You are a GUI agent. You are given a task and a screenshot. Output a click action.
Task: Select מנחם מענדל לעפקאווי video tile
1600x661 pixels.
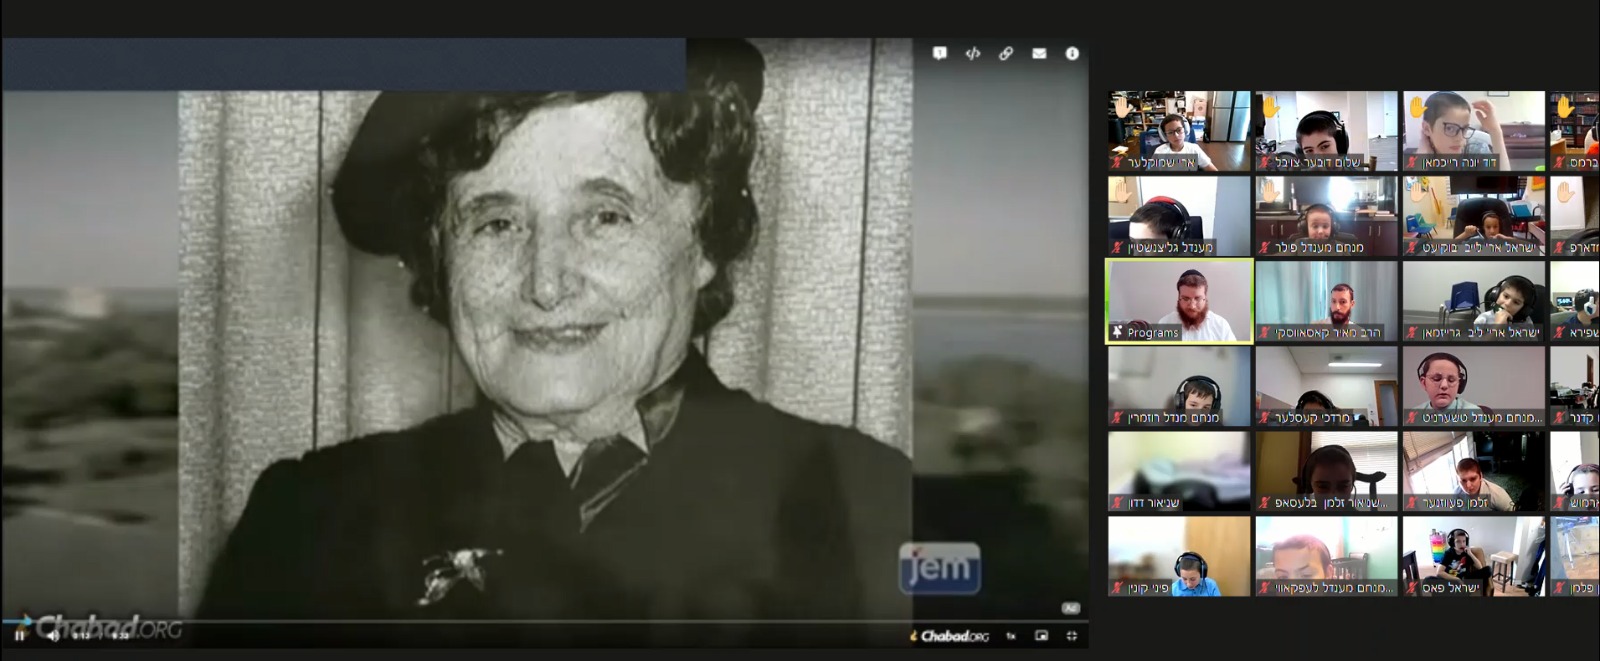coord(1326,556)
